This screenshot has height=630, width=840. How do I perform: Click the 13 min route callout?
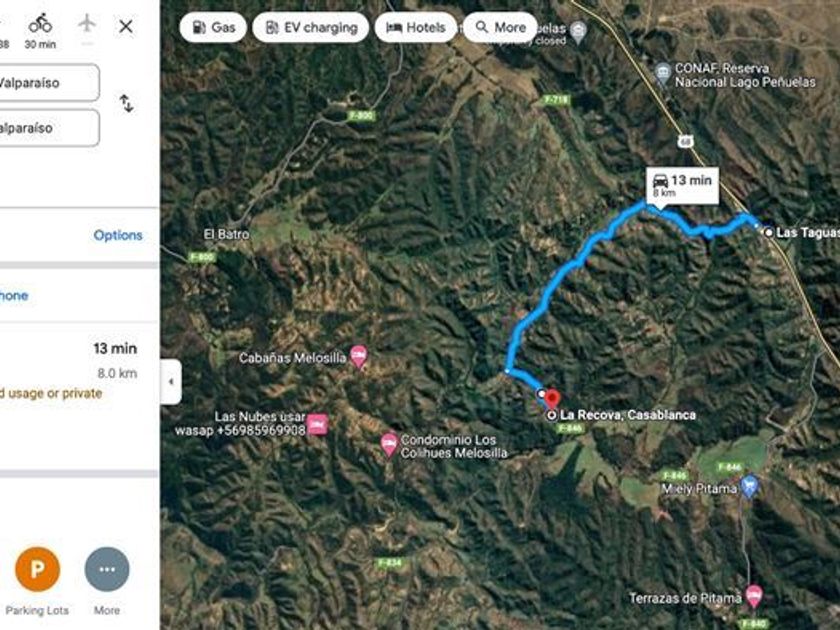point(682,186)
